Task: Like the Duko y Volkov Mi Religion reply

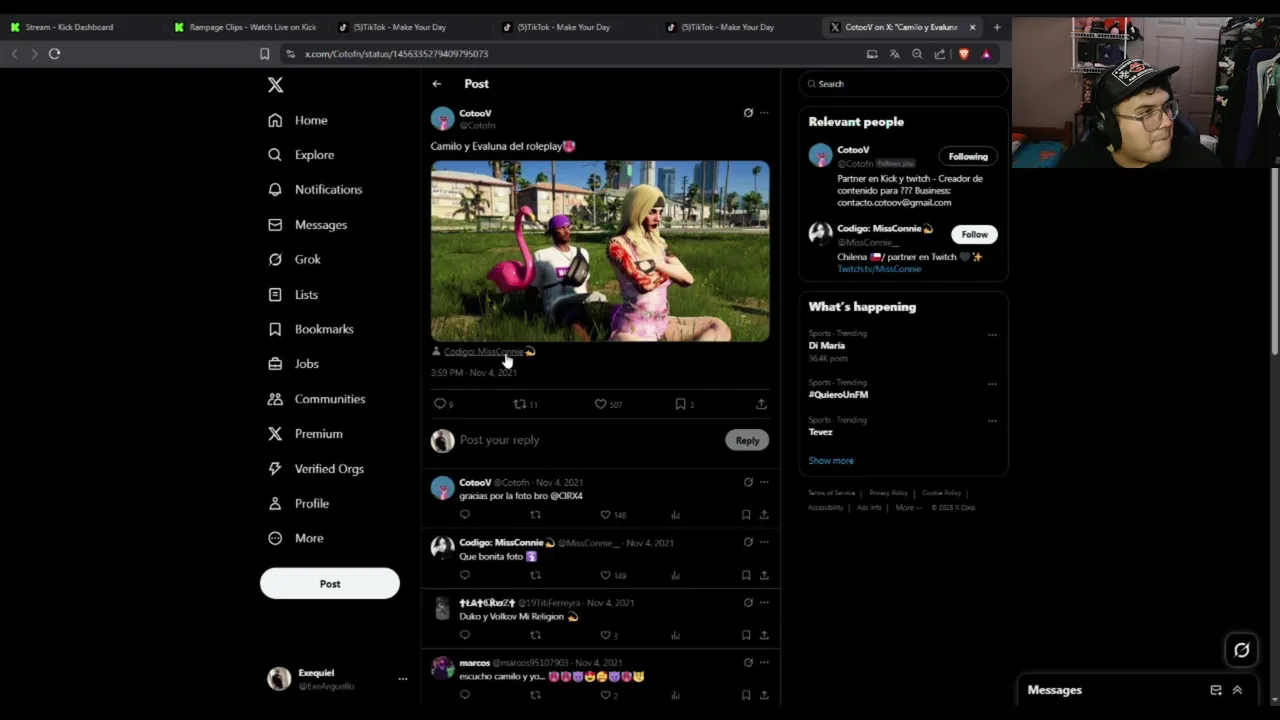Action: [x=605, y=635]
